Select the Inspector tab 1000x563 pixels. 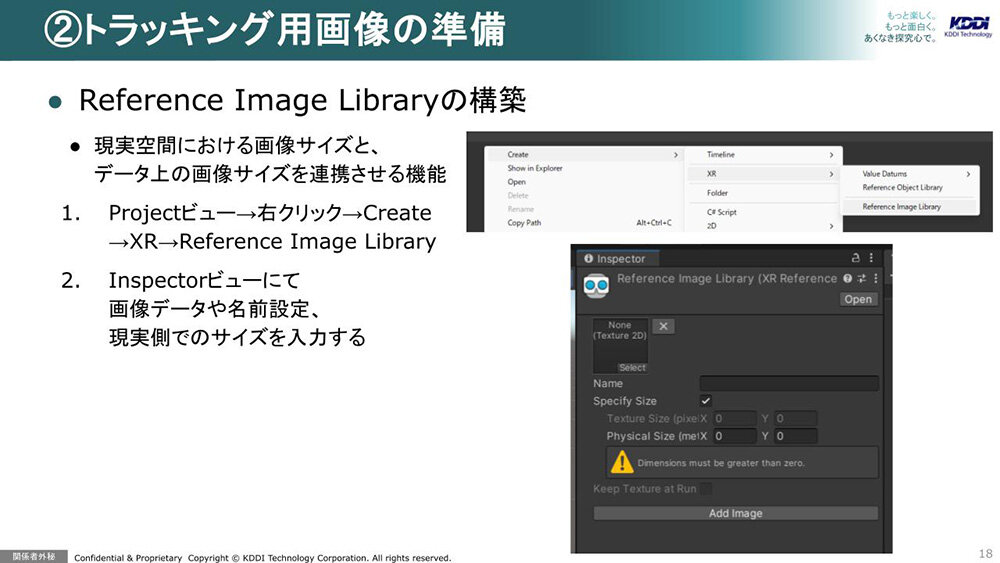[x=615, y=259]
